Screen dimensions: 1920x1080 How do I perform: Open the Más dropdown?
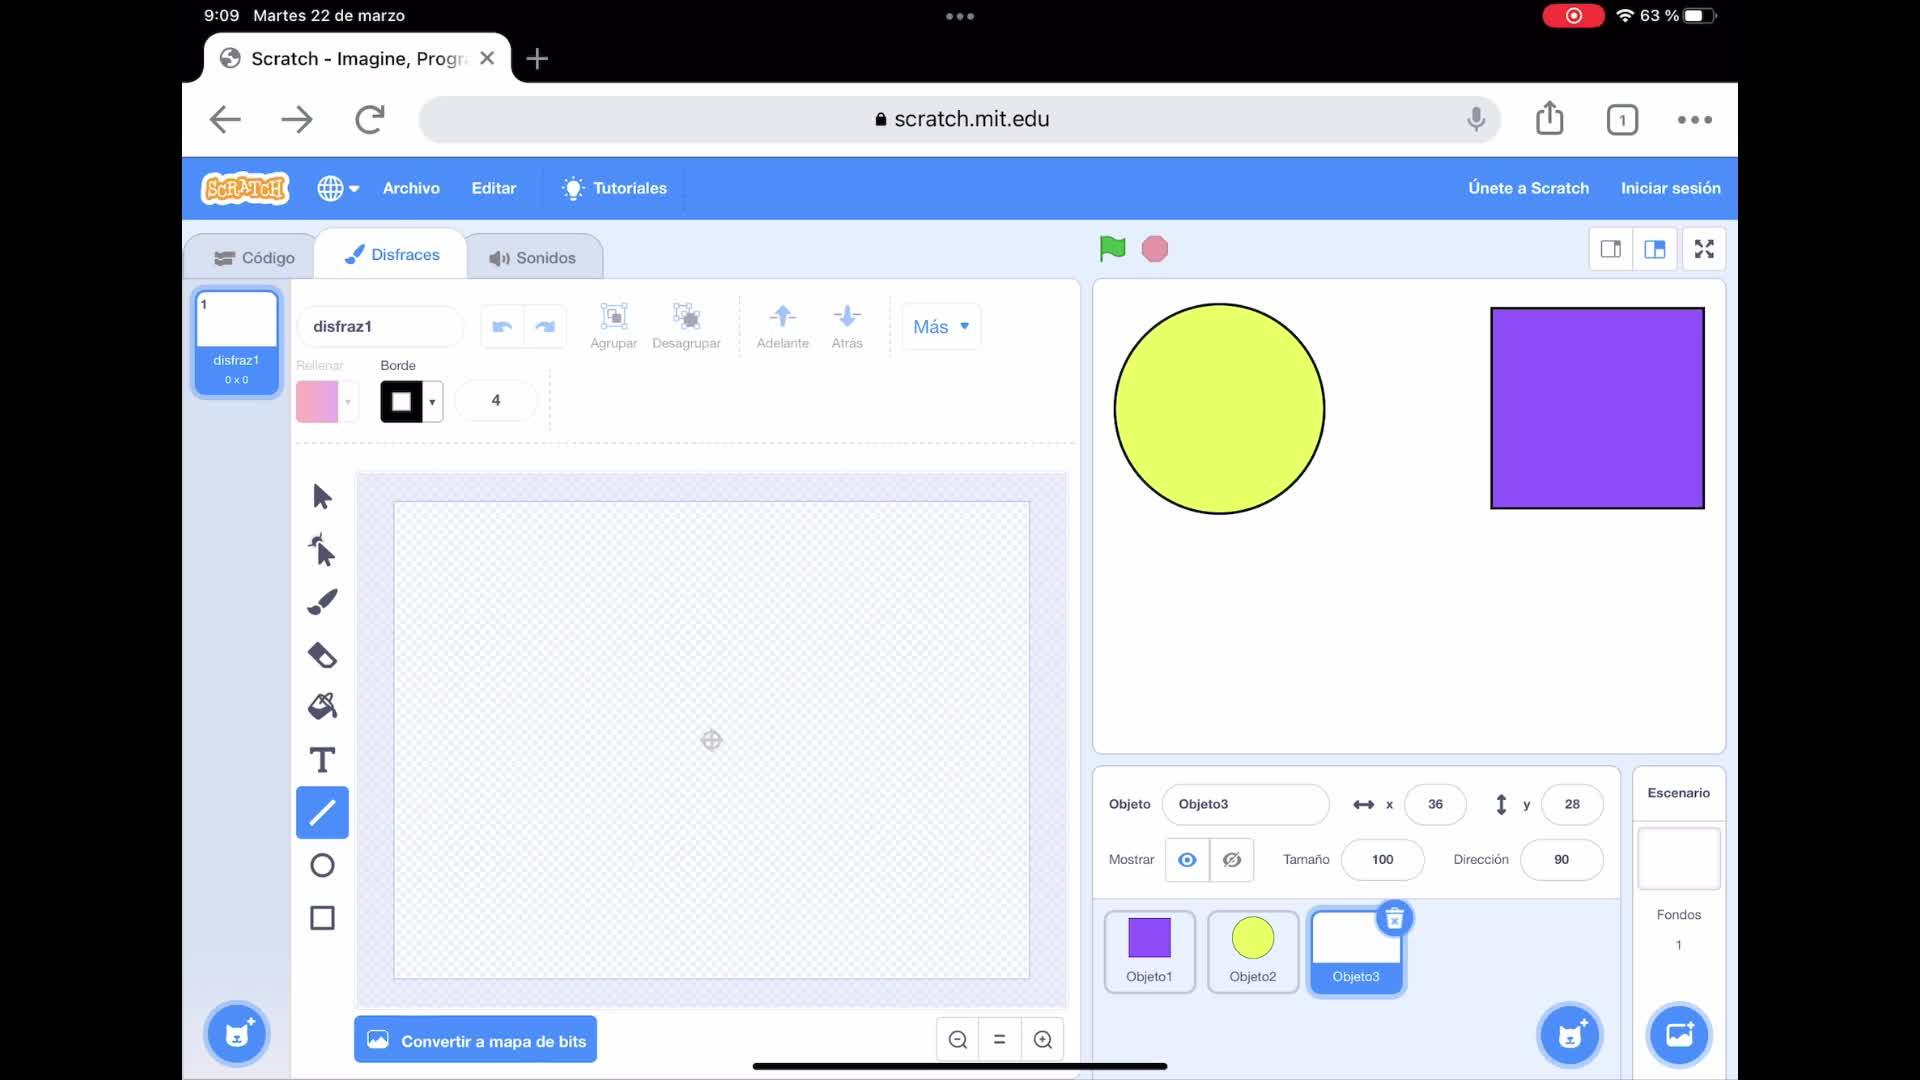pos(941,327)
